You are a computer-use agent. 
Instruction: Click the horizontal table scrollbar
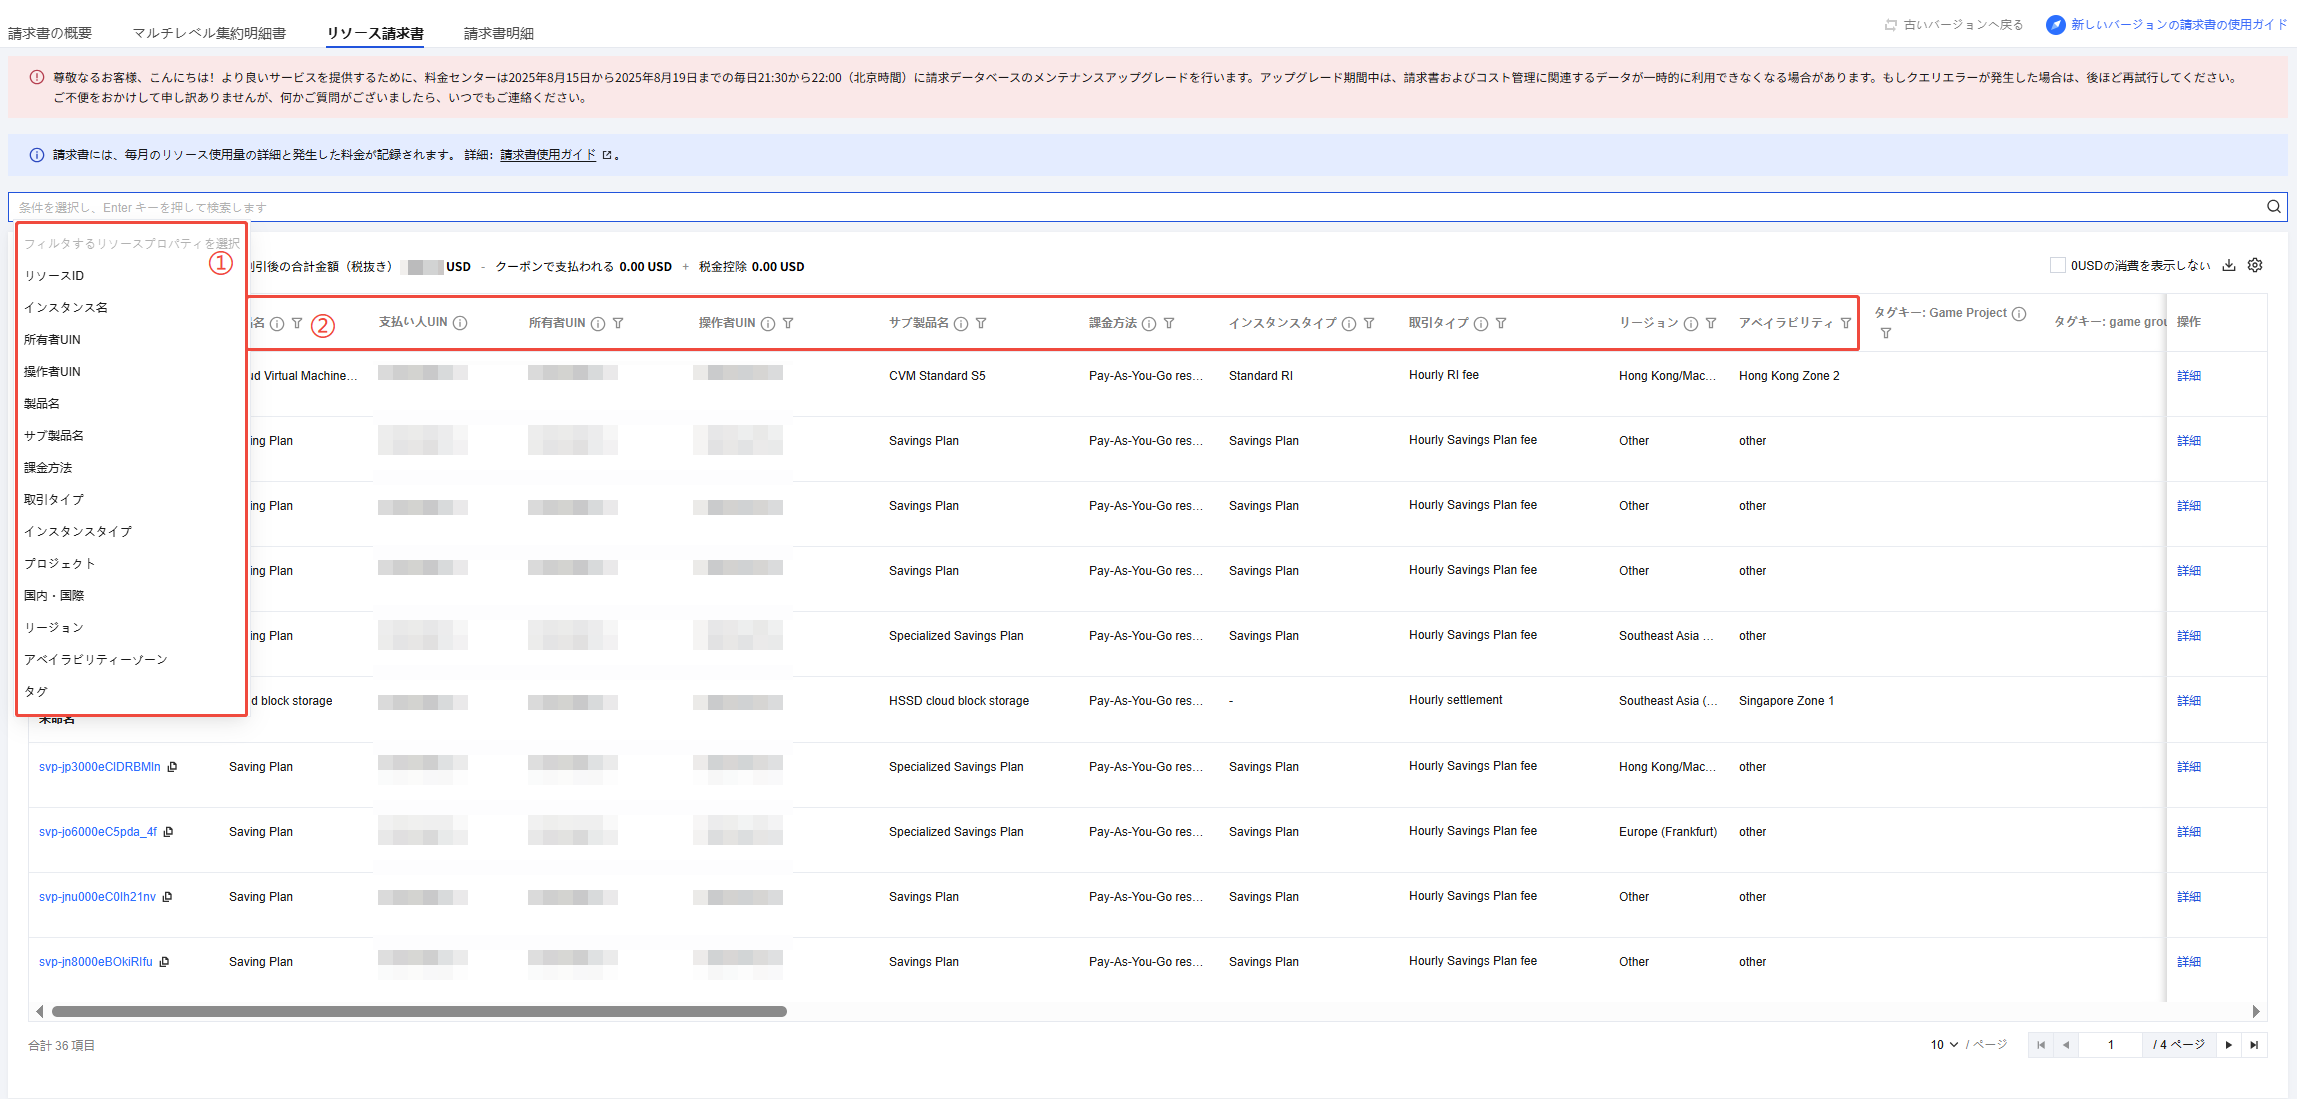(x=420, y=1012)
